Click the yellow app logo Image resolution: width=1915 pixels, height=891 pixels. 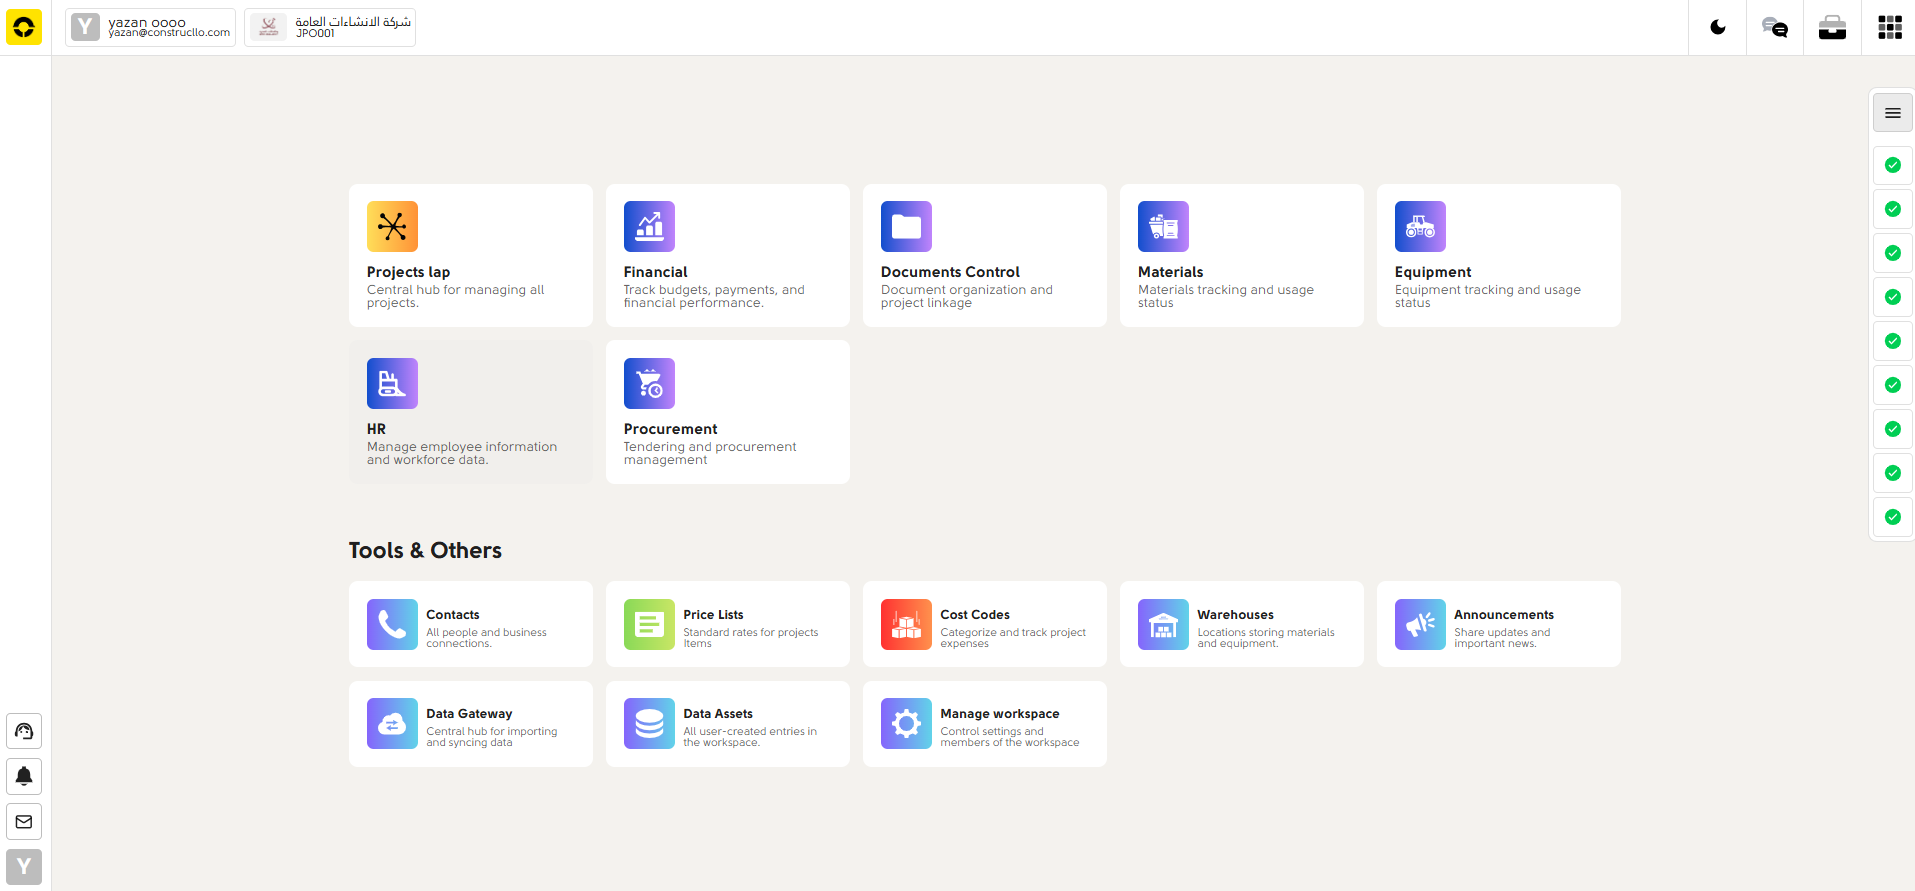coord(24,27)
